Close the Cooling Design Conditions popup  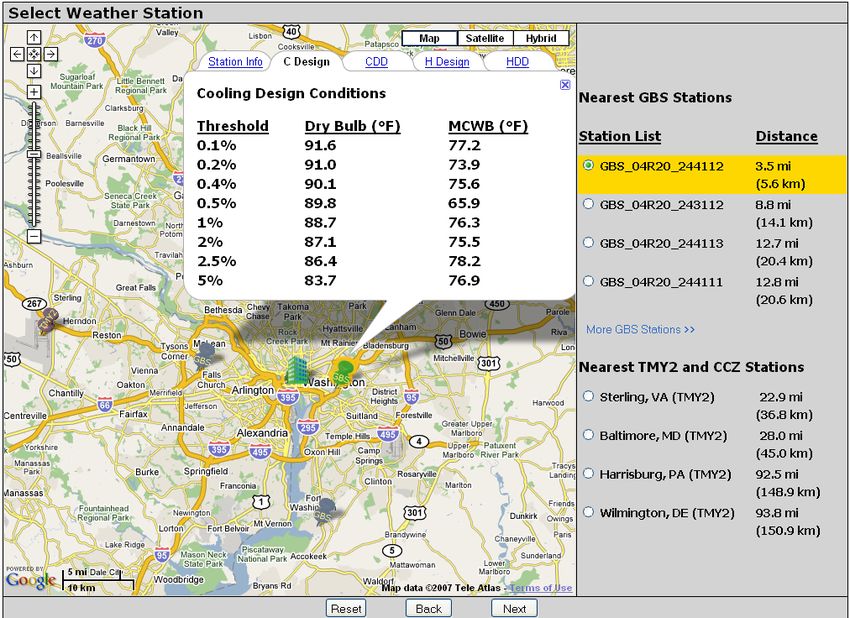pyautogui.click(x=565, y=85)
